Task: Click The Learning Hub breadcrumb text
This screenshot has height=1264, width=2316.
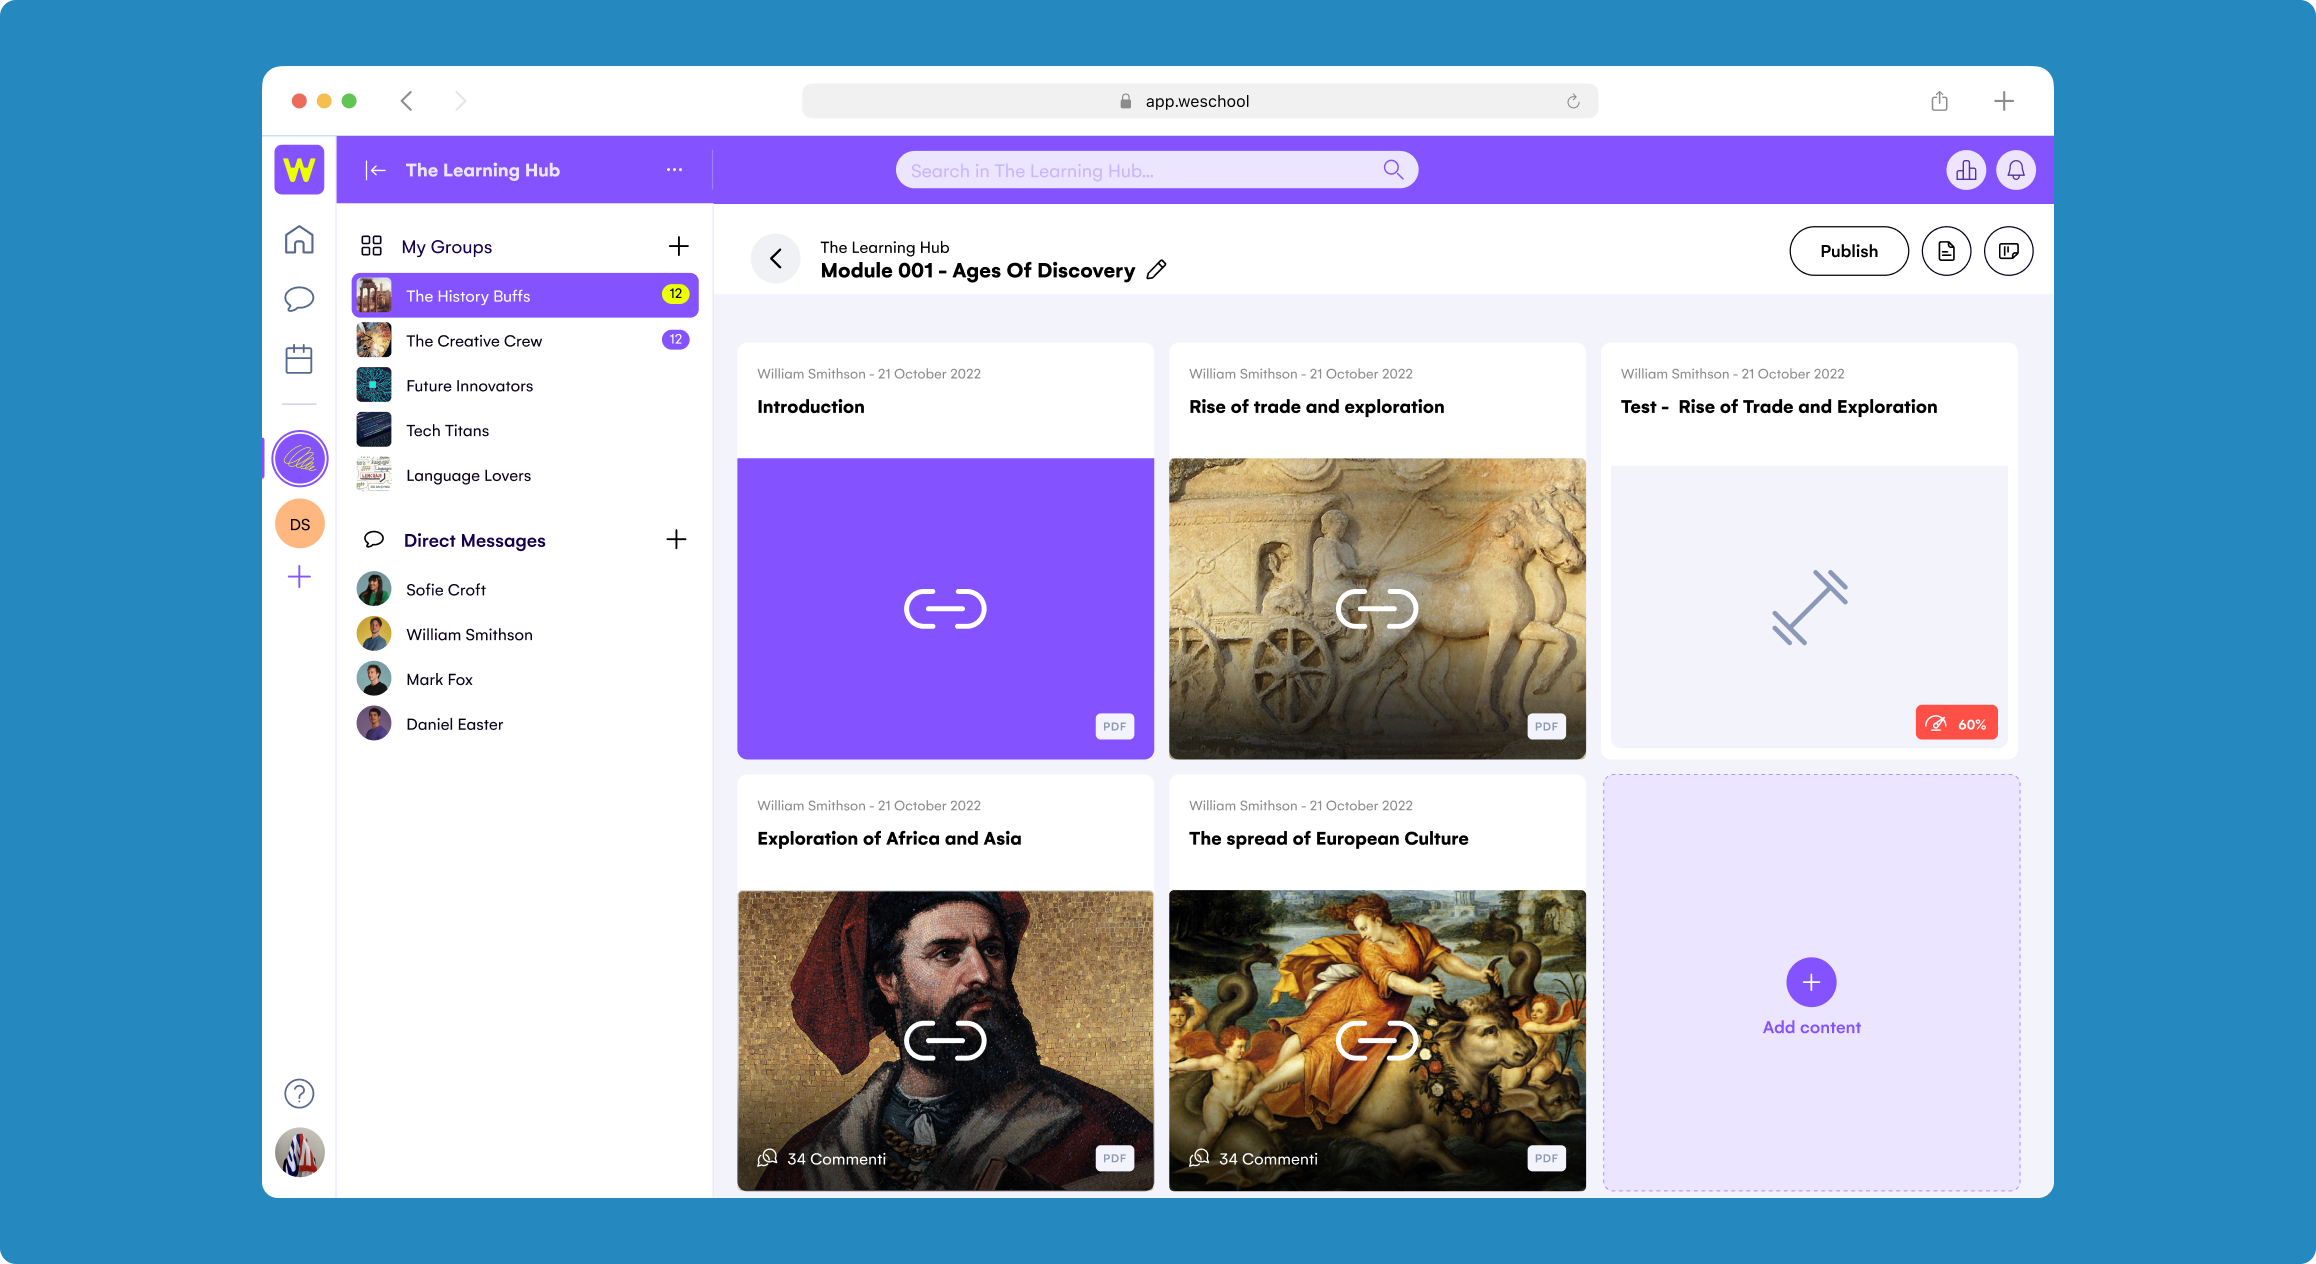Action: click(885, 247)
